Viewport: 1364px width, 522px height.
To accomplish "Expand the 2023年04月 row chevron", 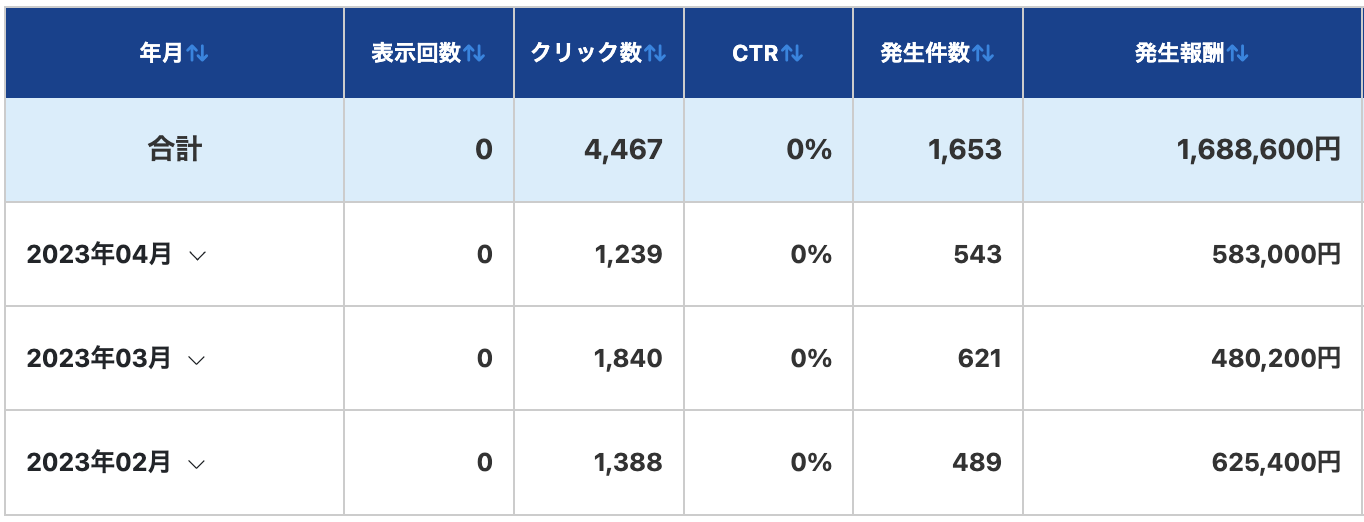I will 197,256.
